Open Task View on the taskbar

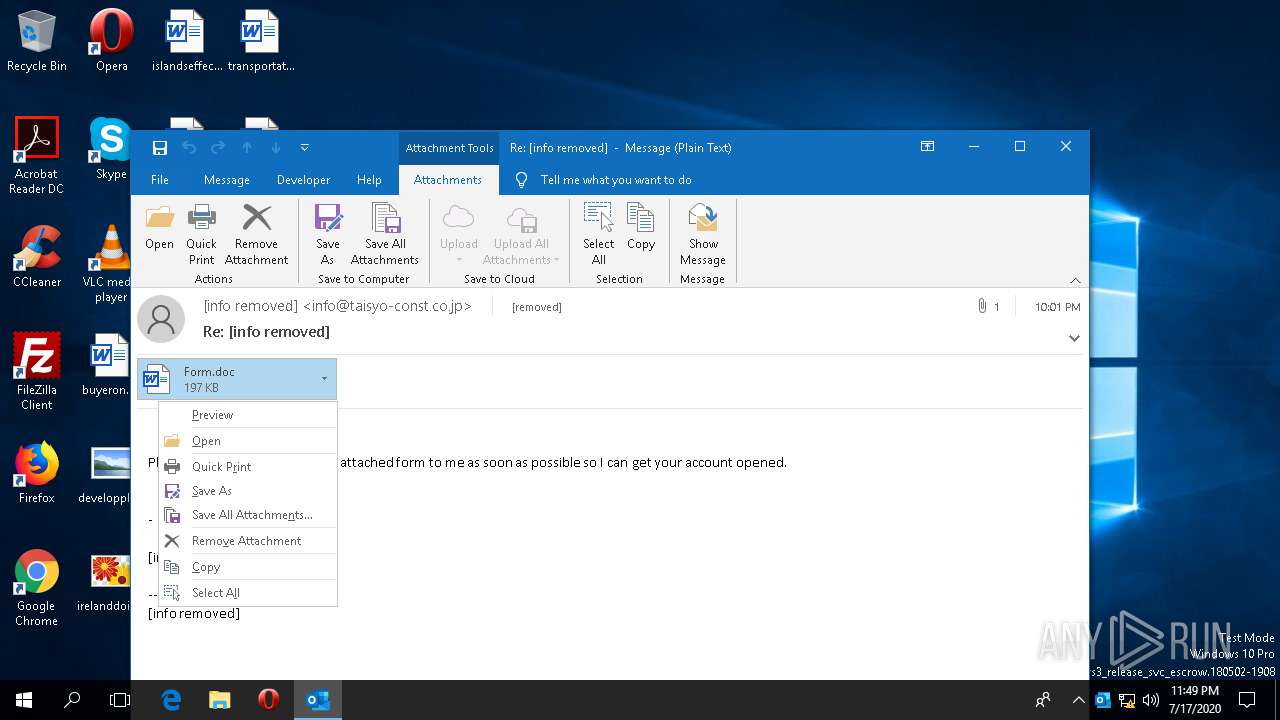pos(120,700)
